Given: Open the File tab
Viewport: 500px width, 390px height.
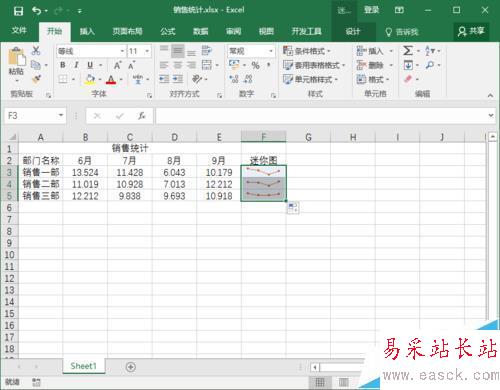Looking at the screenshot, I should pyautogui.click(x=19, y=31).
